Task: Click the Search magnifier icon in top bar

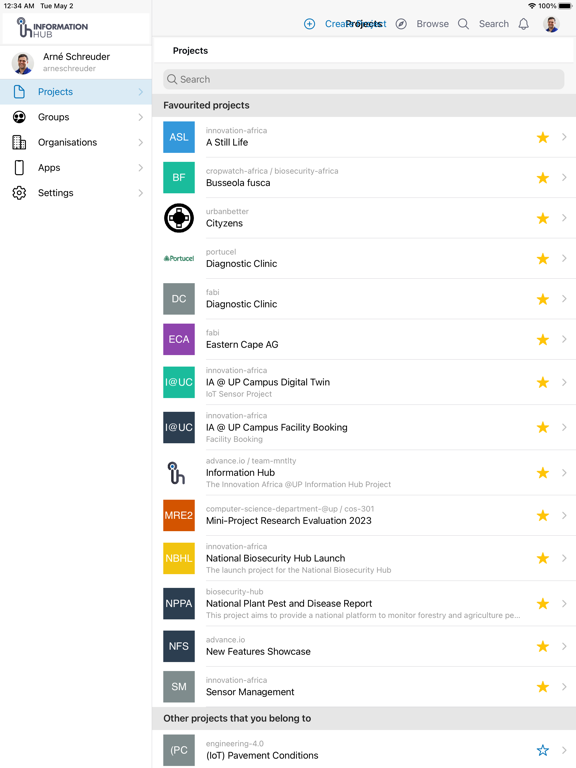Action: [x=463, y=24]
